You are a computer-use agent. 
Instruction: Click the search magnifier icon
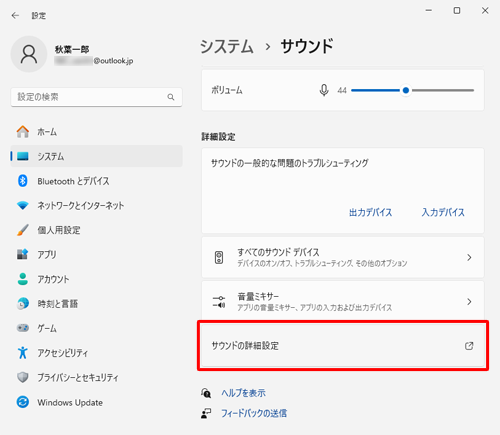(171, 97)
